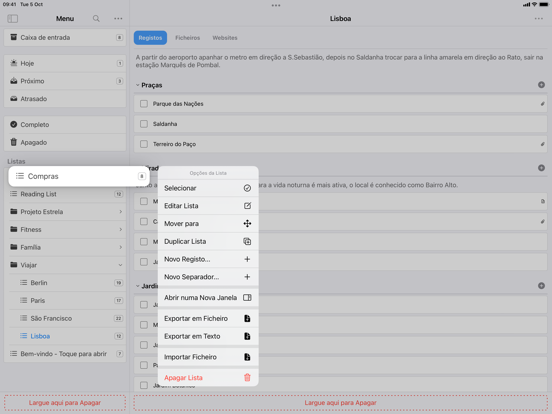Click the Duplicar Lista copy icon

click(247, 242)
